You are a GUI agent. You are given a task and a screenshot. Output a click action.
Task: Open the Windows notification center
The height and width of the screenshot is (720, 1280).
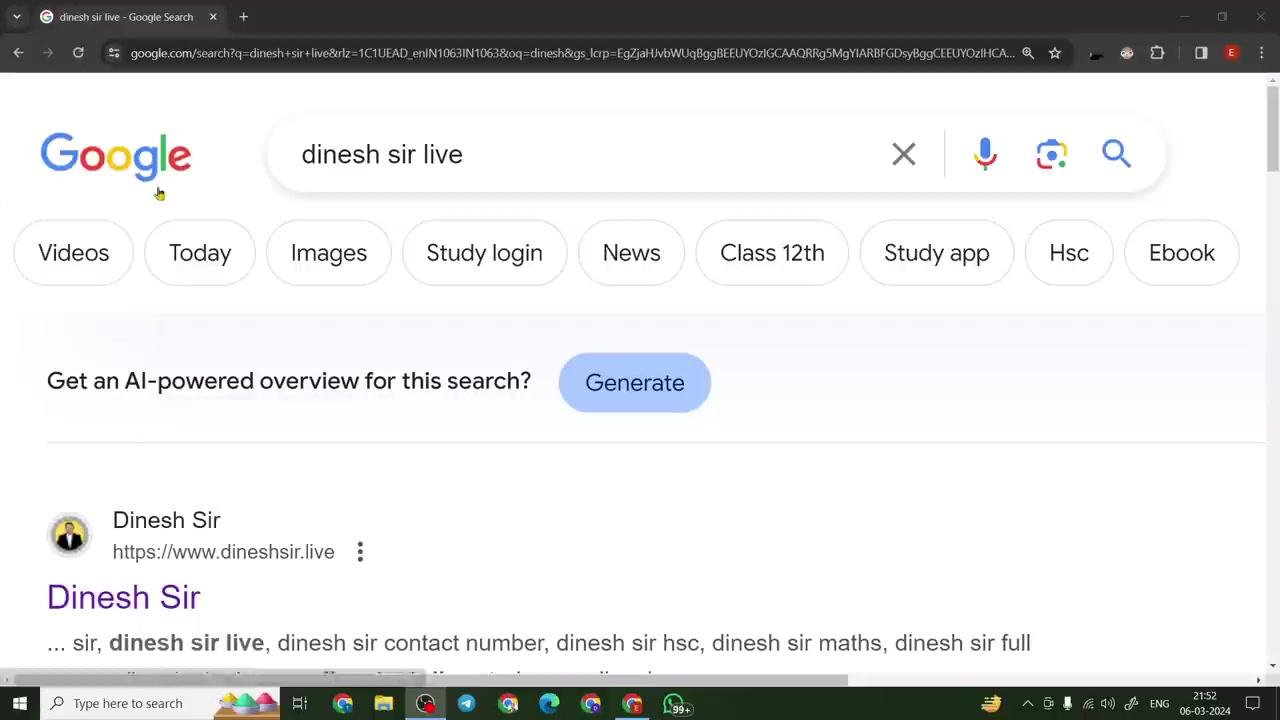pos(1252,704)
